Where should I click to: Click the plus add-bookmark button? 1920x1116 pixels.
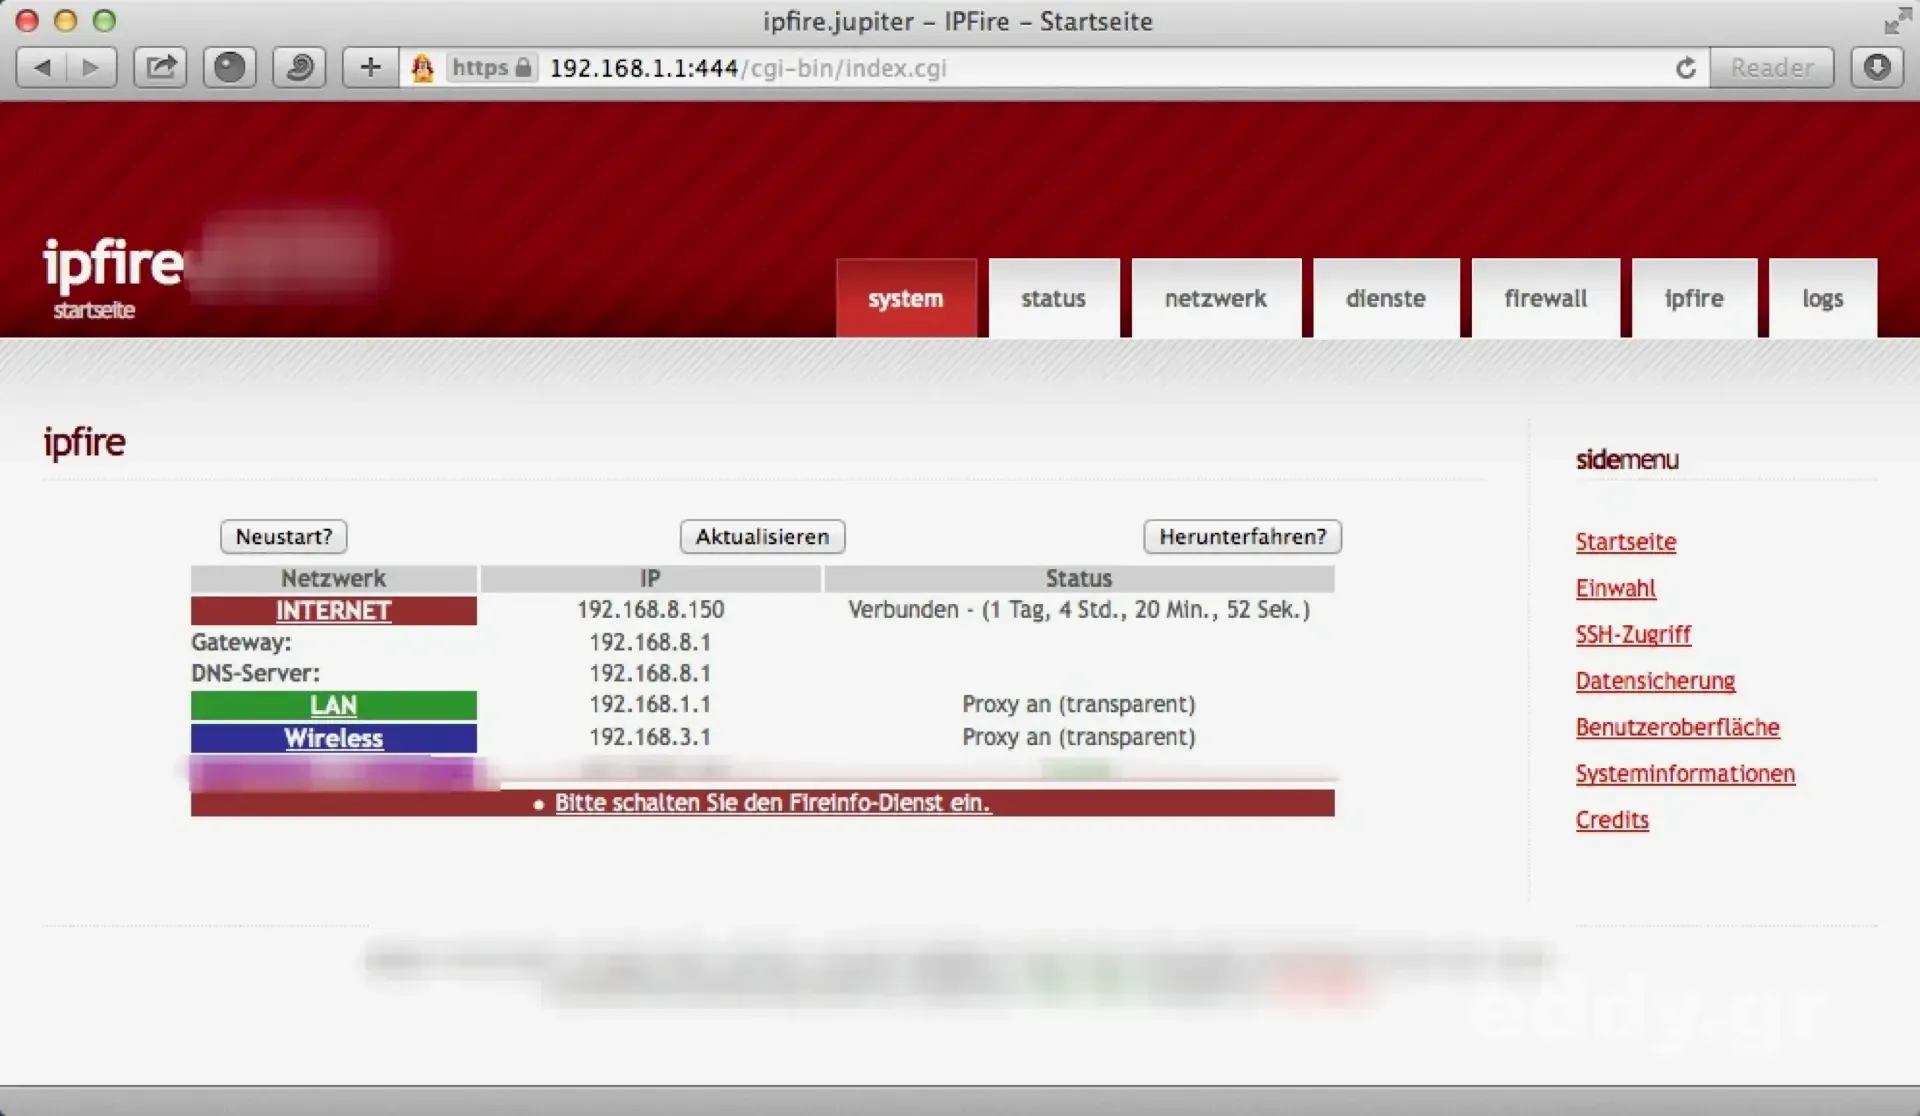click(x=370, y=68)
